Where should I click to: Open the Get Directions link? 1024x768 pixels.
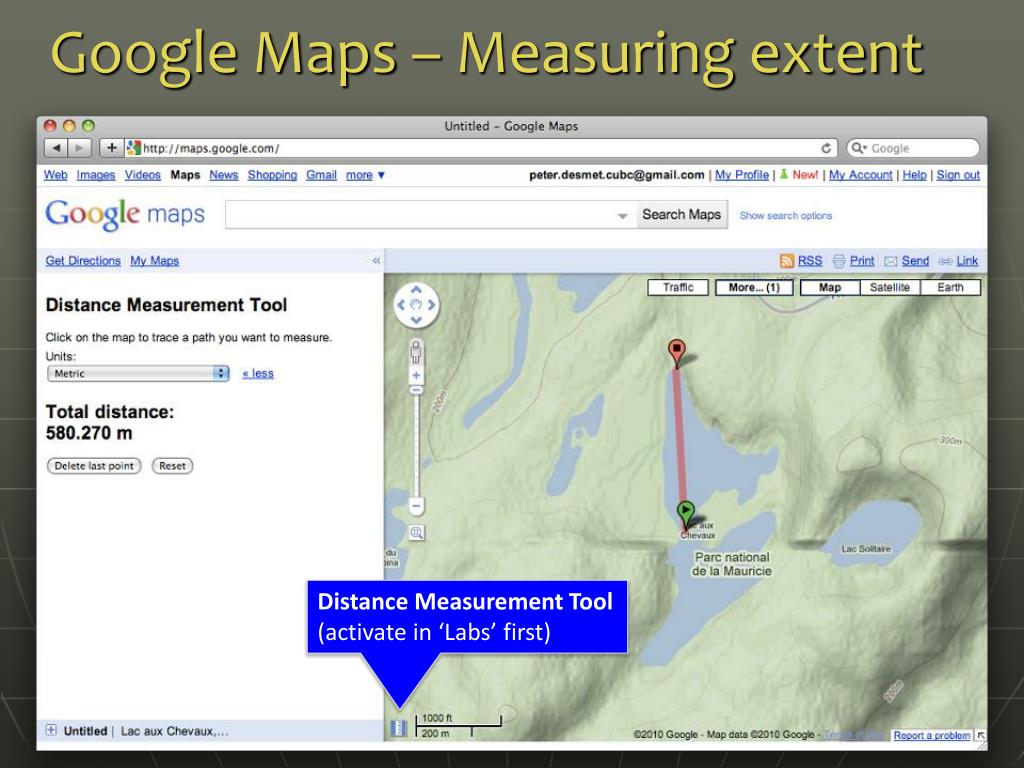83,261
